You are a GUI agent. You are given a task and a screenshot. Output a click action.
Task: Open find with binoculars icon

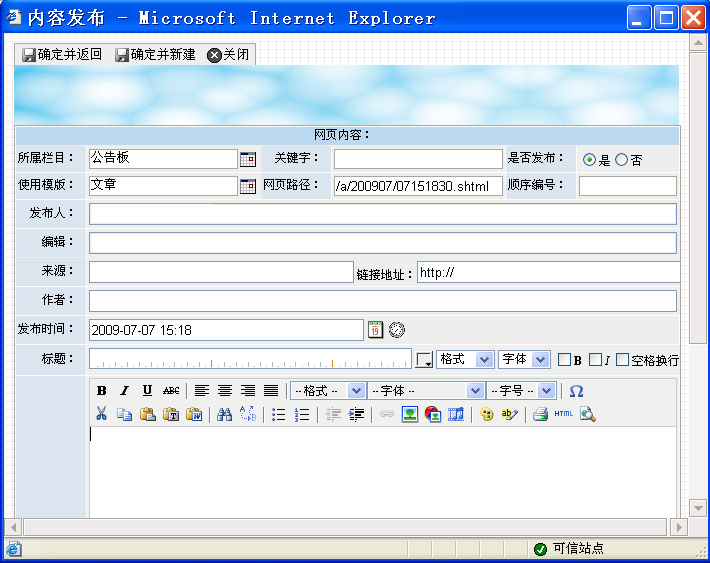click(224, 414)
